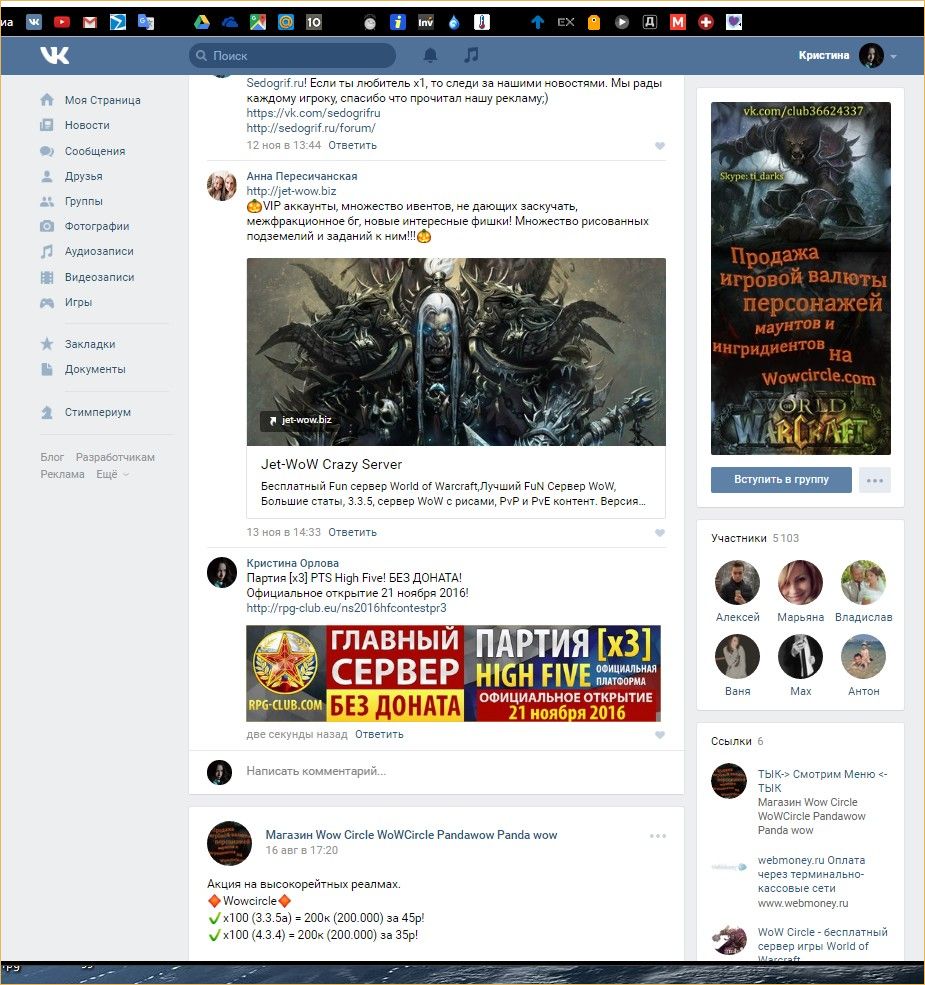Open the rpg-club.eu/ns2016hfcontestpr3 link
Image resolution: width=925 pixels, height=985 pixels.
point(346,608)
